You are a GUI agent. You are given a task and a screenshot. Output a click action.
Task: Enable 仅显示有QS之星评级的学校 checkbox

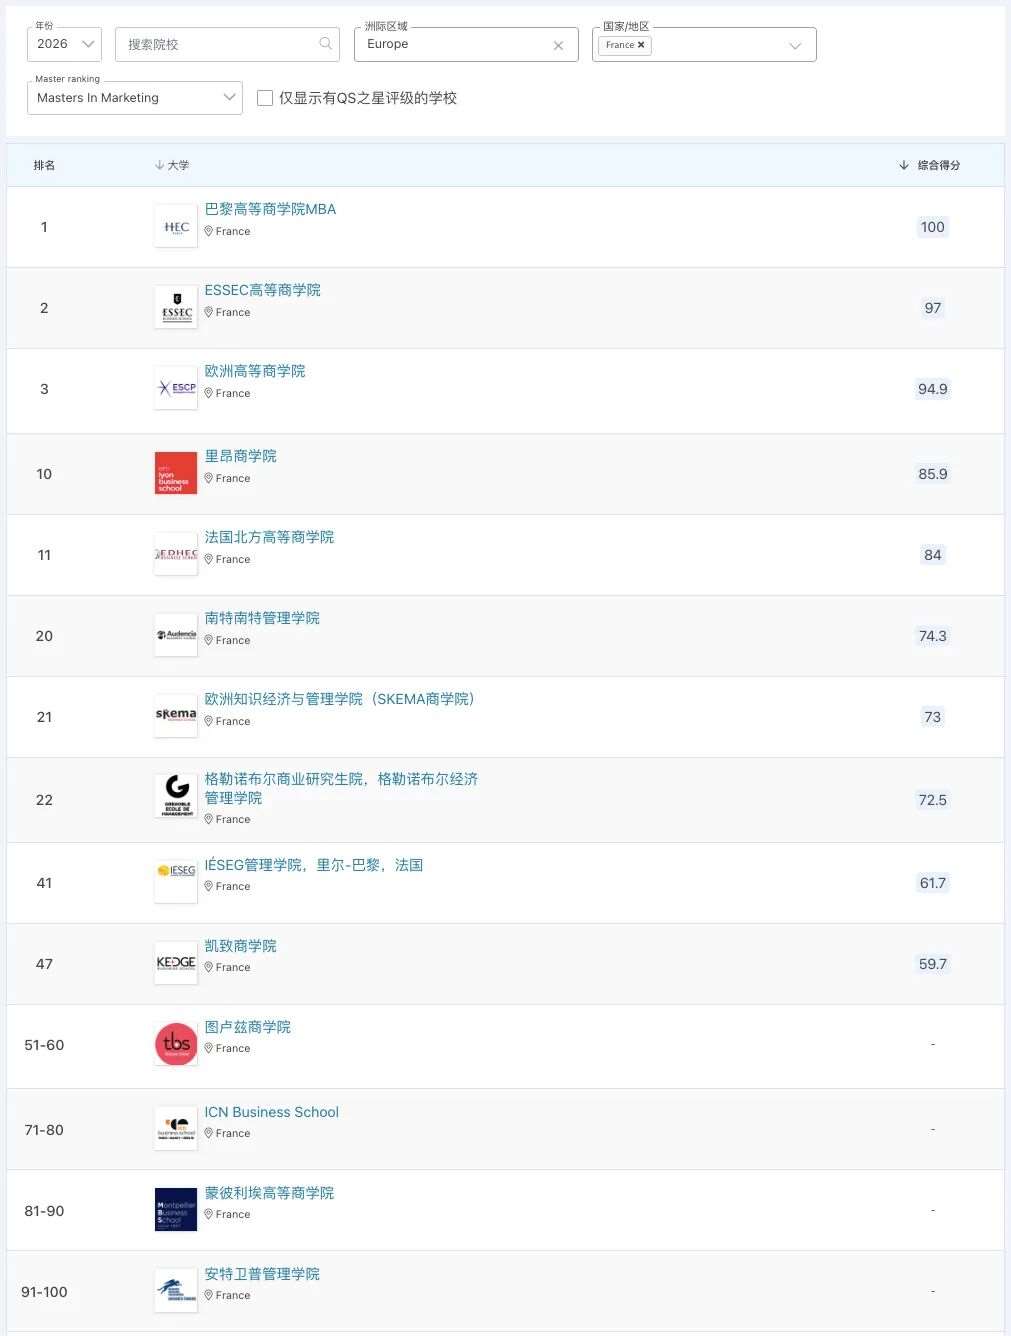pos(265,98)
